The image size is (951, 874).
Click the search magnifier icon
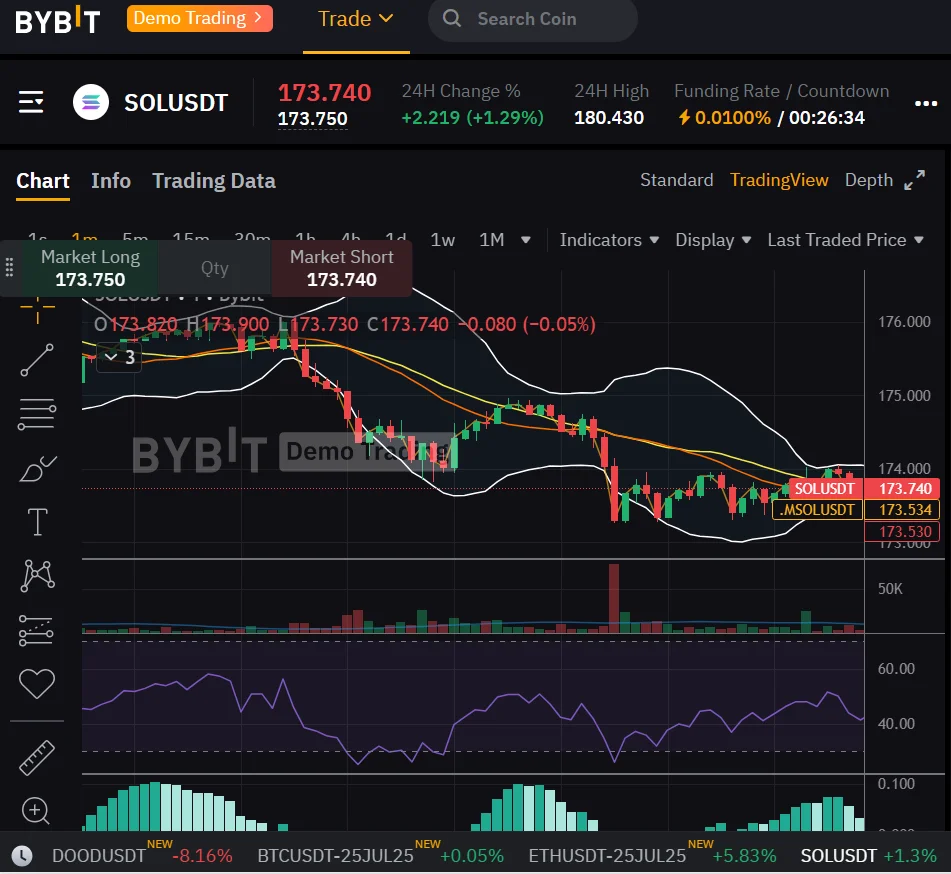[x=451, y=19]
